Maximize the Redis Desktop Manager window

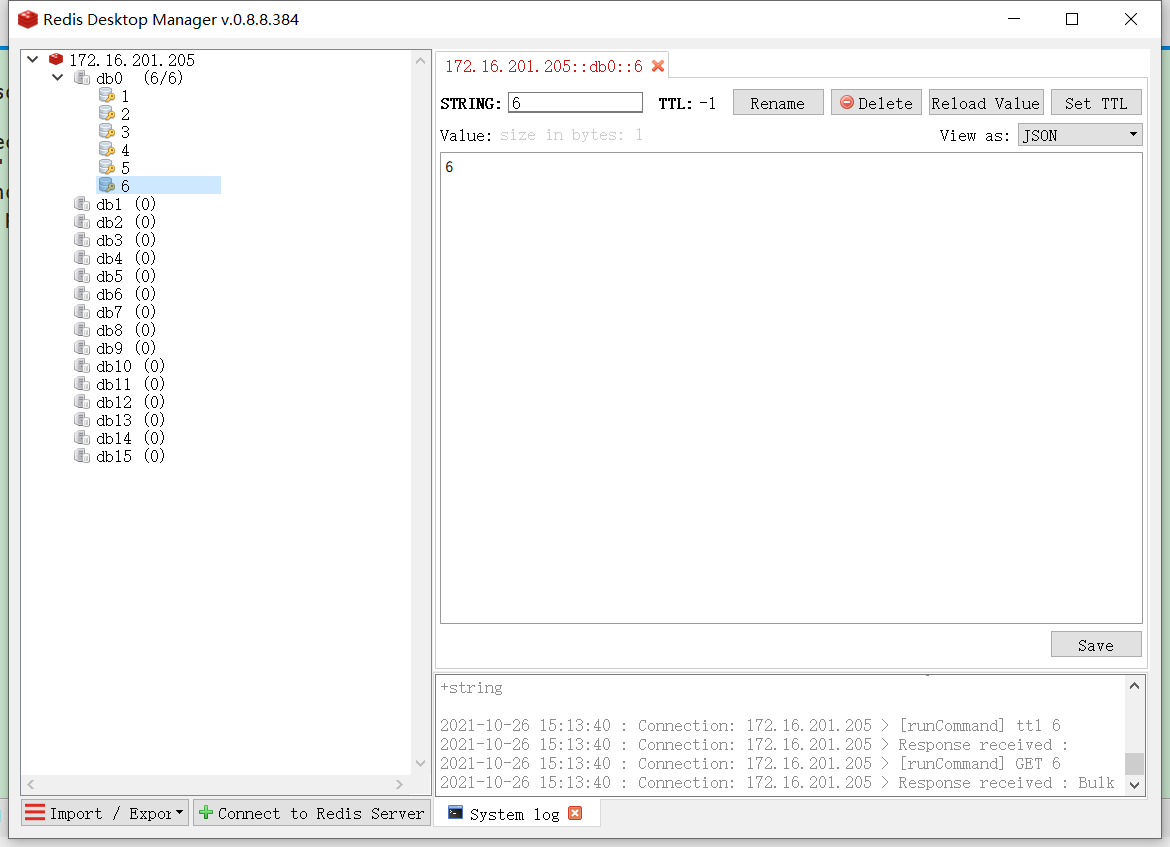point(1072,19)
